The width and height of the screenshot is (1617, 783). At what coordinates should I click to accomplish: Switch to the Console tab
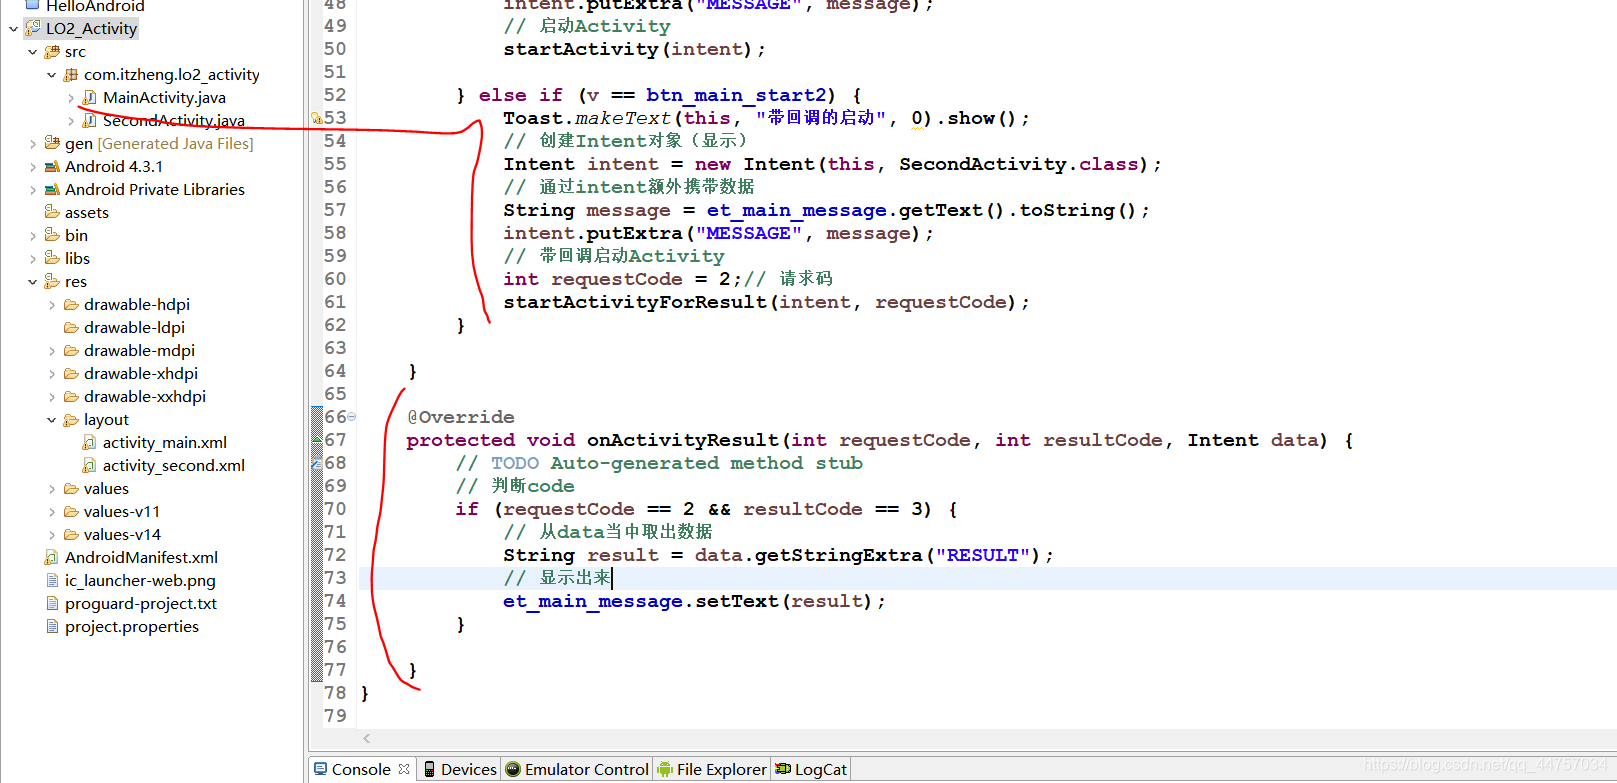point(361,769)
